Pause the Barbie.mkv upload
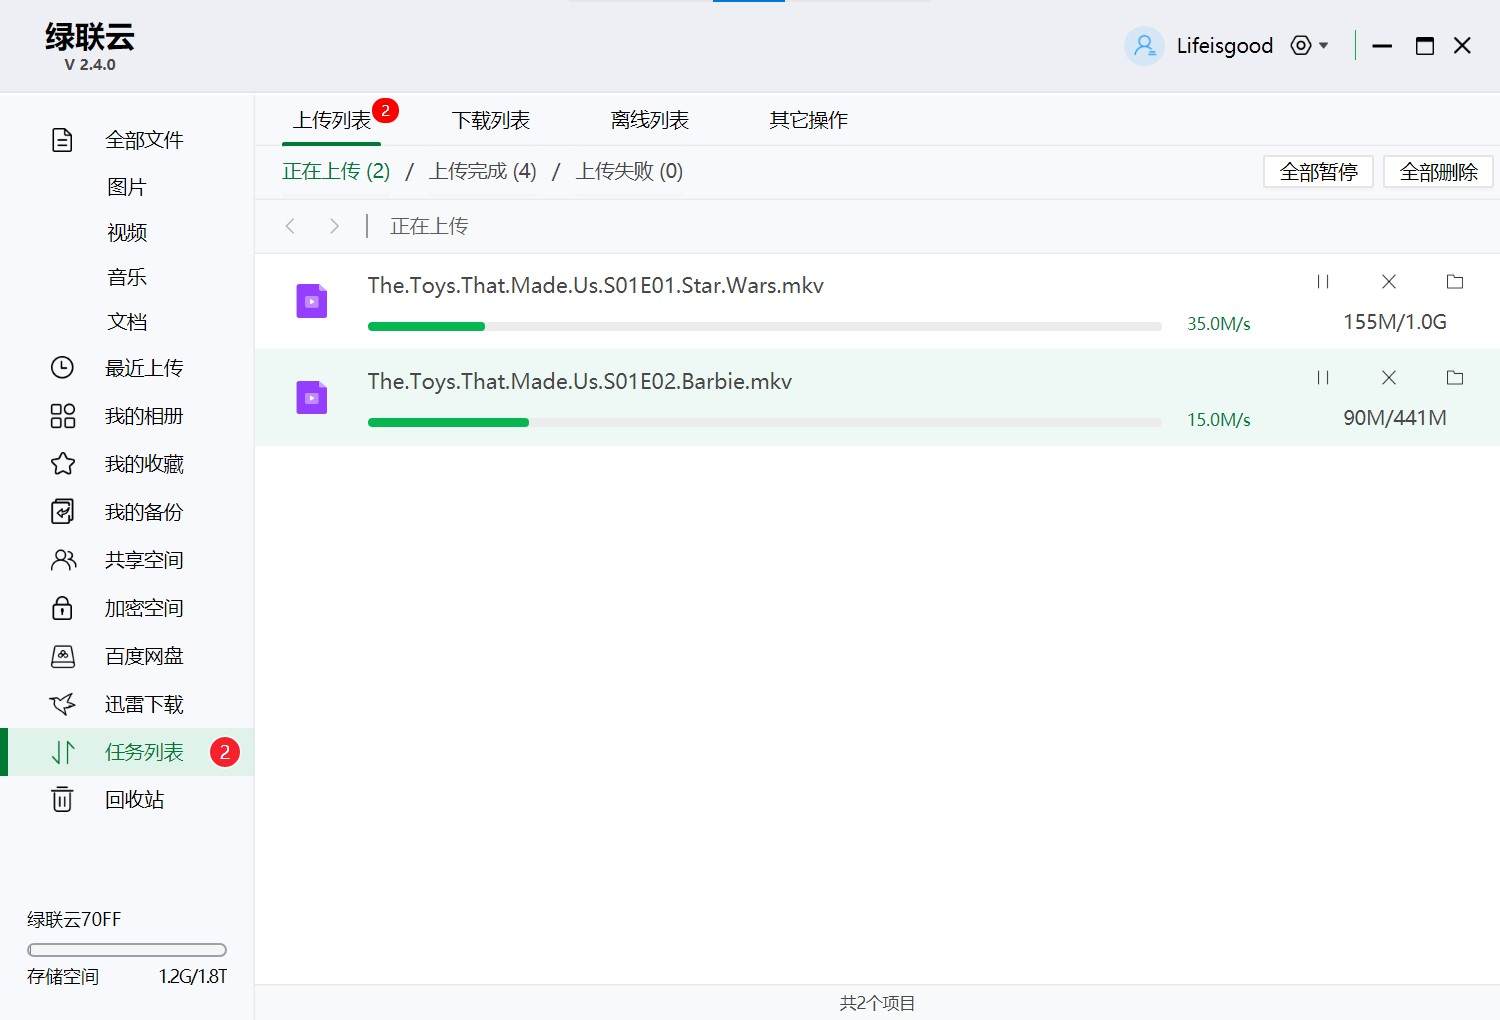Image resolution: width=1500 pixels, height=1020 pixels. point(1323,378)
